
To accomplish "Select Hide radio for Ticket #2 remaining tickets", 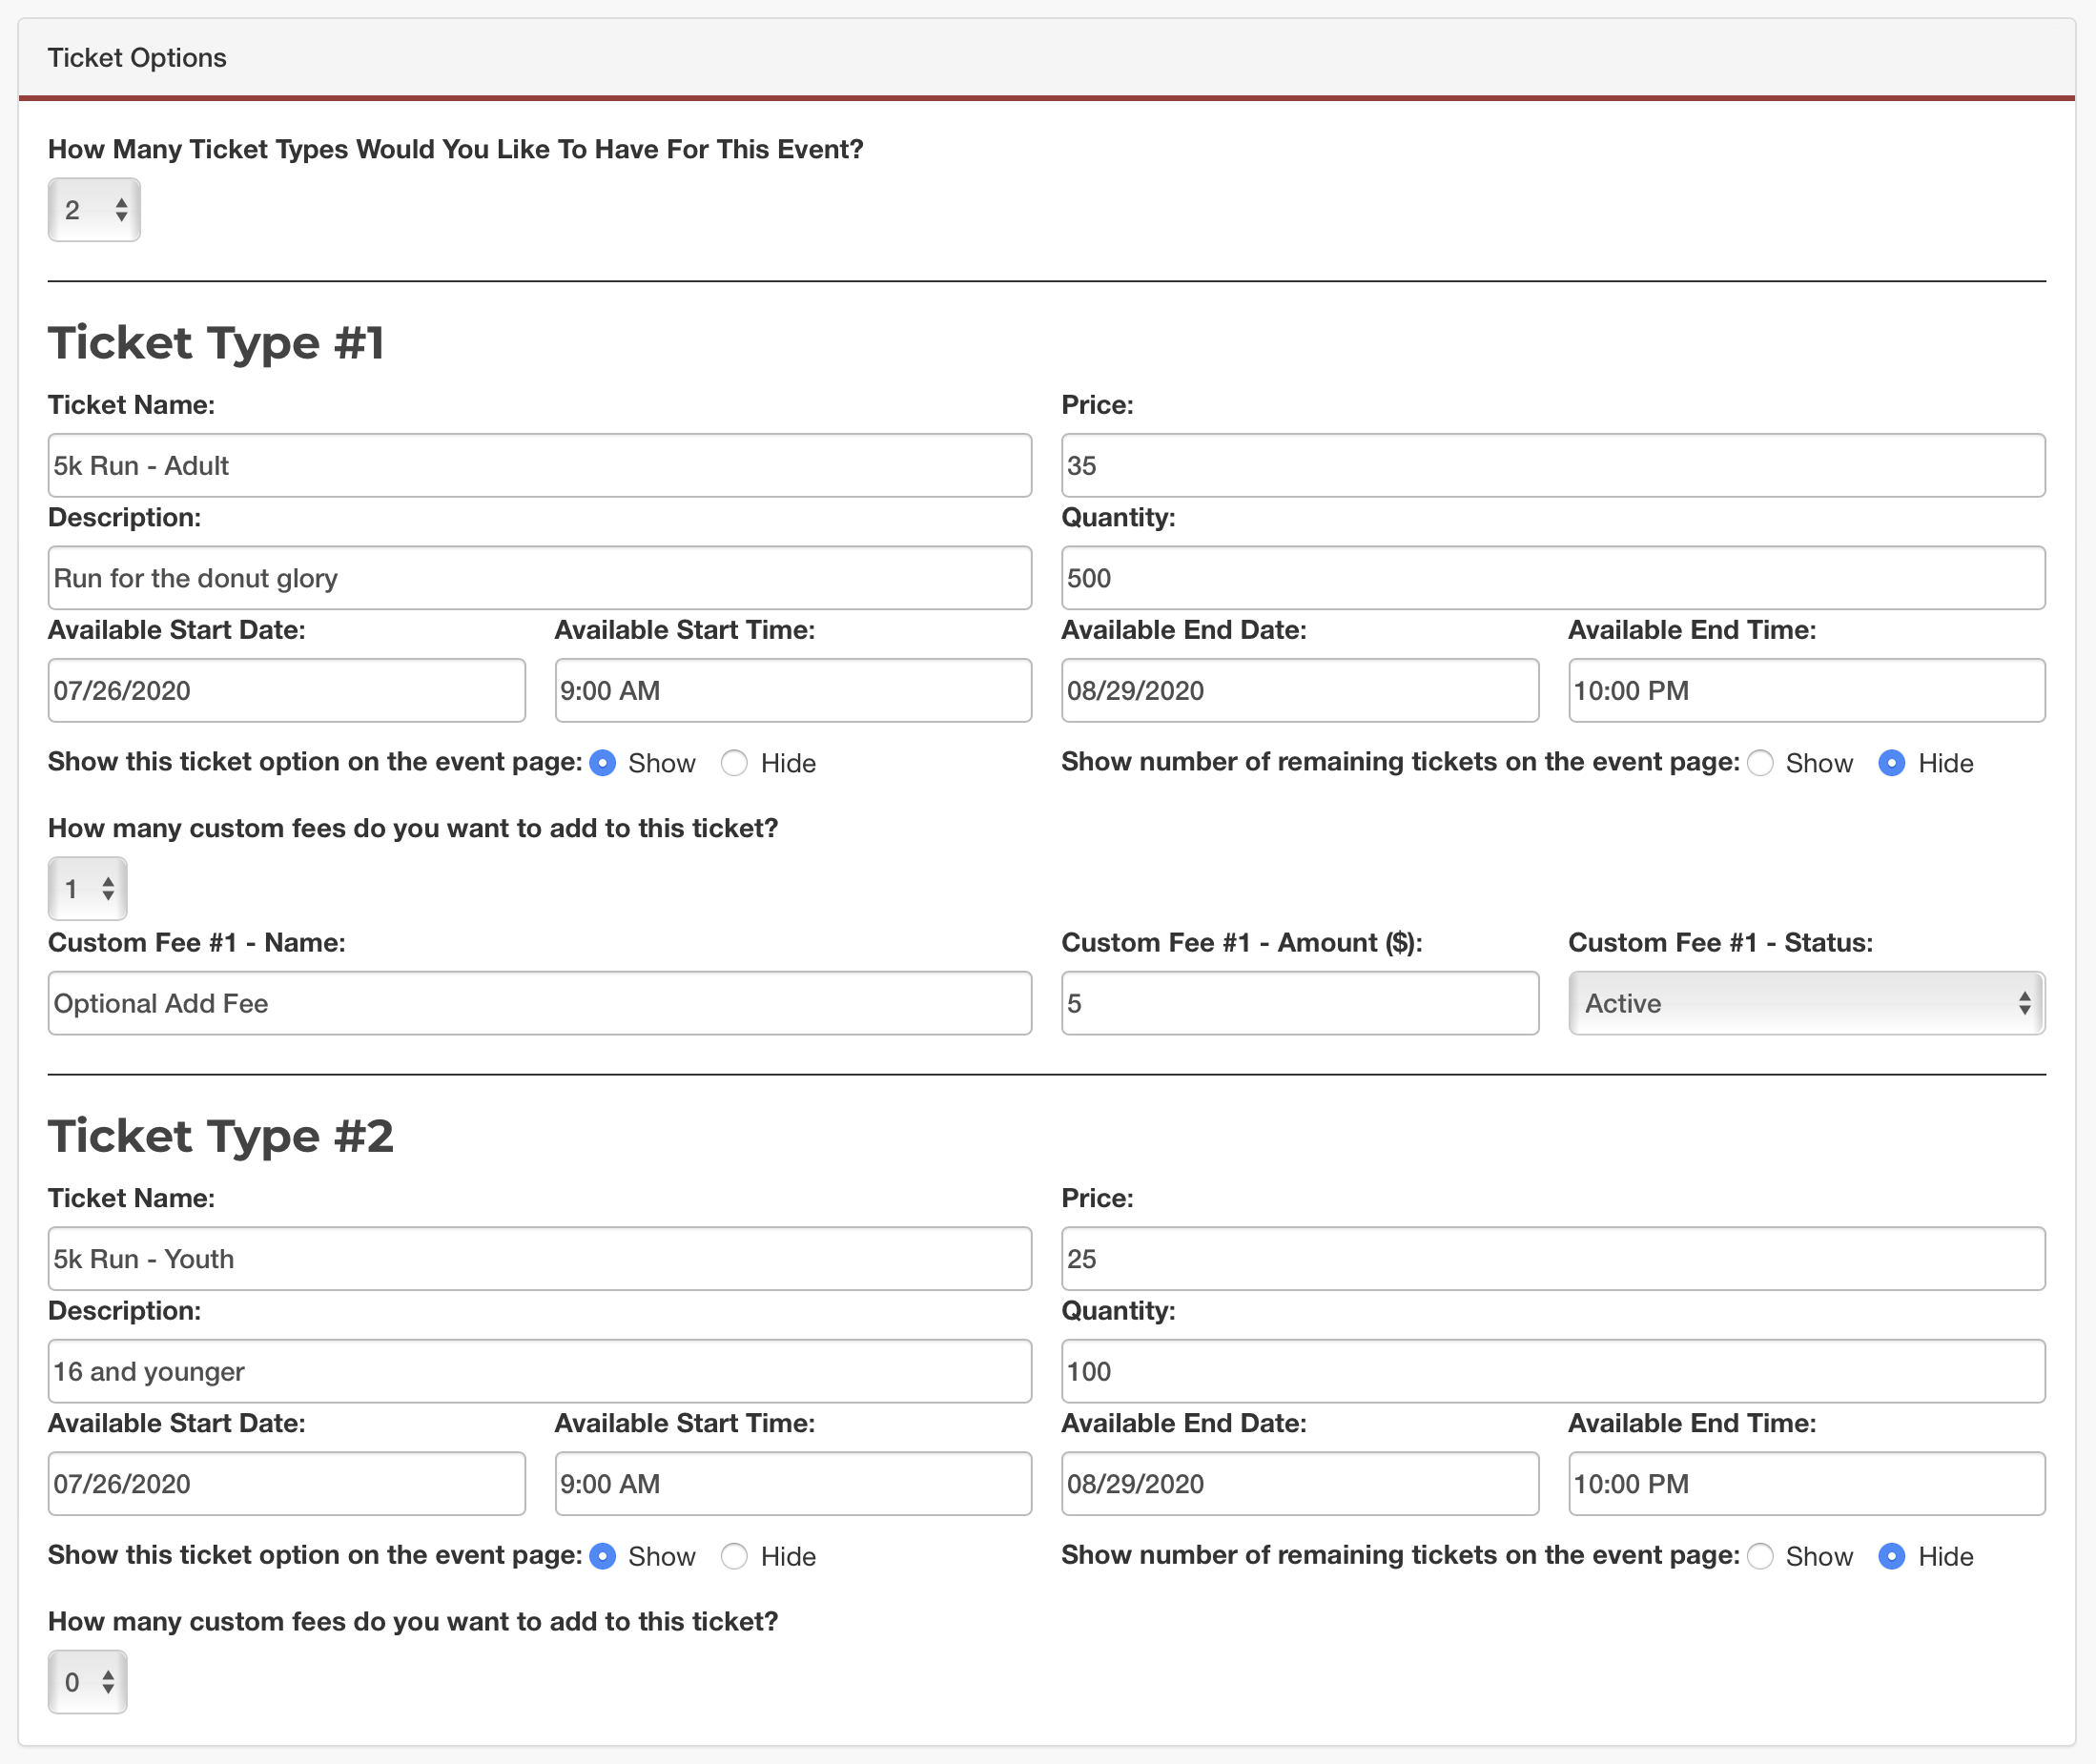I will [x=1892, y=1556].
